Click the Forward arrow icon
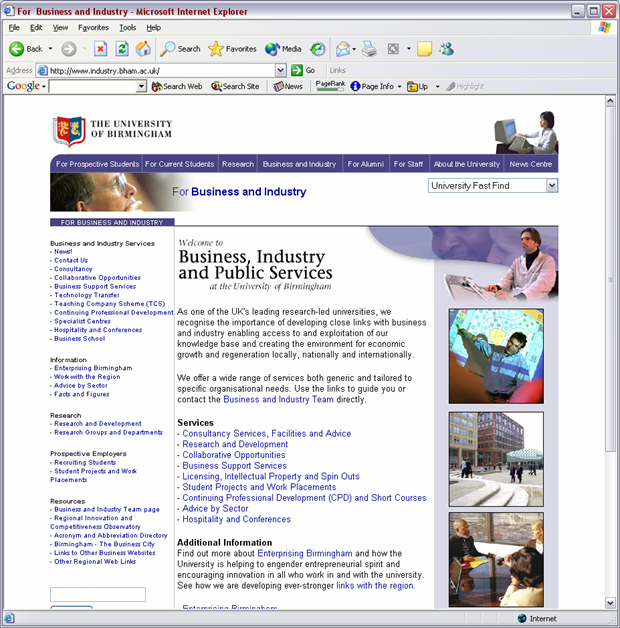This screenshot has height=628, width=620. [68, 49]
